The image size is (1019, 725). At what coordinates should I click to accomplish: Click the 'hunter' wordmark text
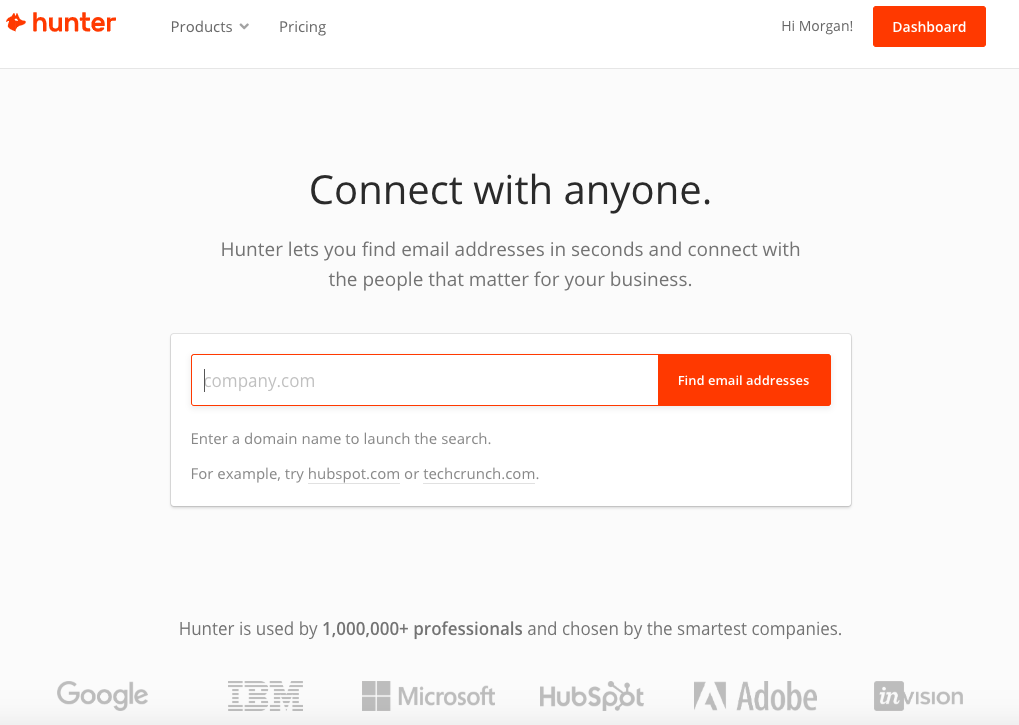point(74,23)
